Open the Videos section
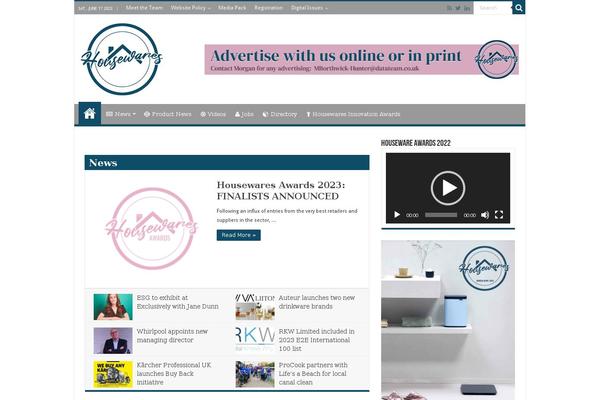Screen dimensions: 600x400 tap(213, 114)
